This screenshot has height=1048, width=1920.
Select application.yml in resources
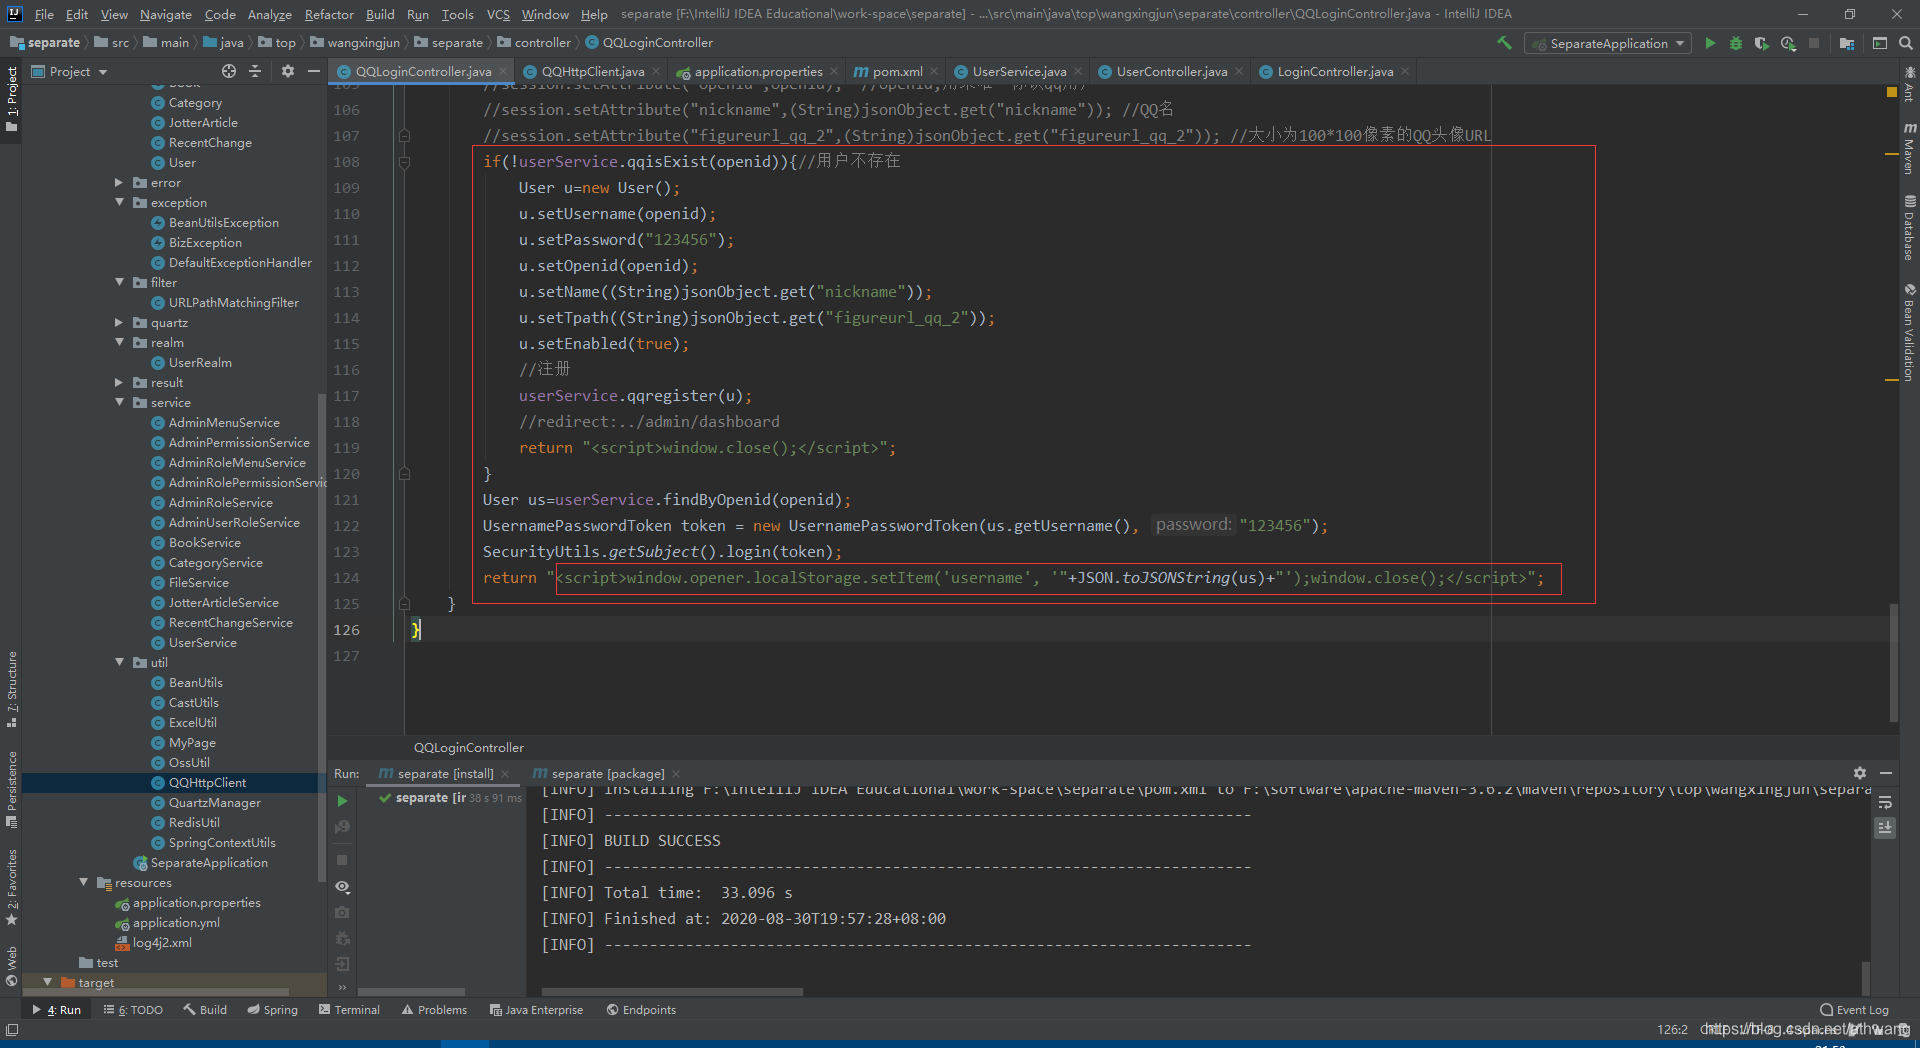176,923
